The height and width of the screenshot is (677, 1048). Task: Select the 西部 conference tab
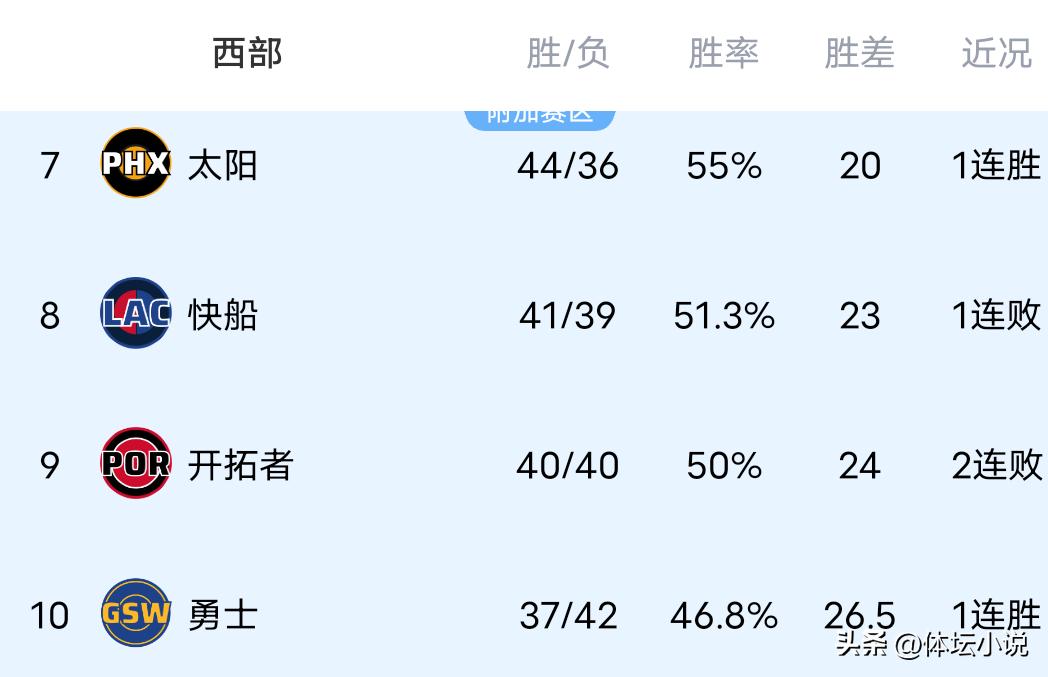(x=247, y=53)
